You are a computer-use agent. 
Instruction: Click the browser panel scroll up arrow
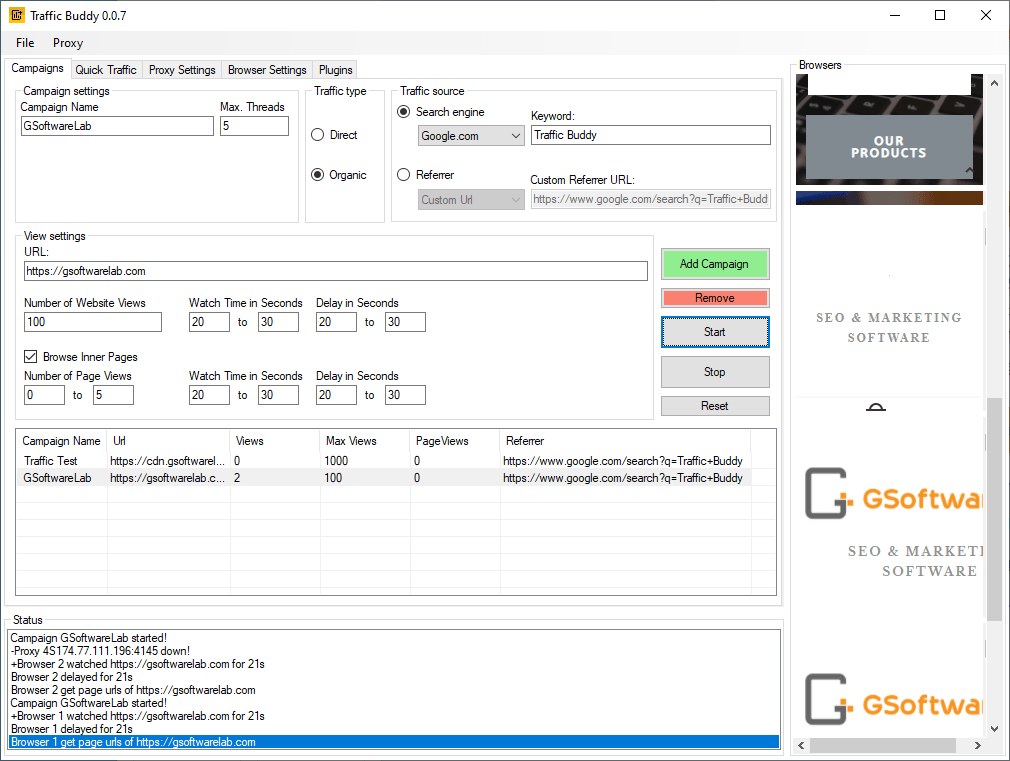(995, 83)
